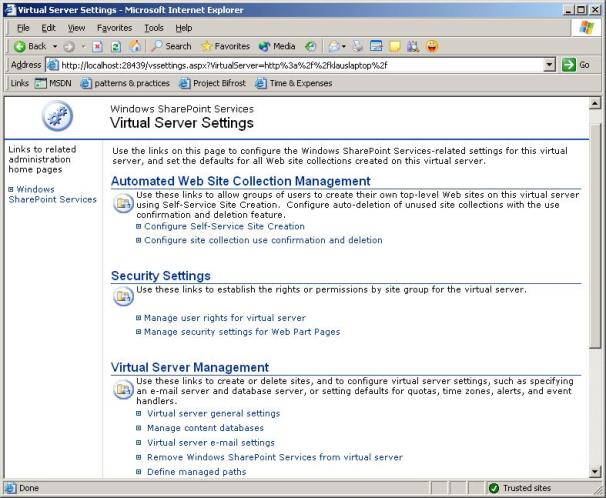The height and width of the screenshot is (498, 606).
Task: Open Manage content databases
Action: point(205,428)
